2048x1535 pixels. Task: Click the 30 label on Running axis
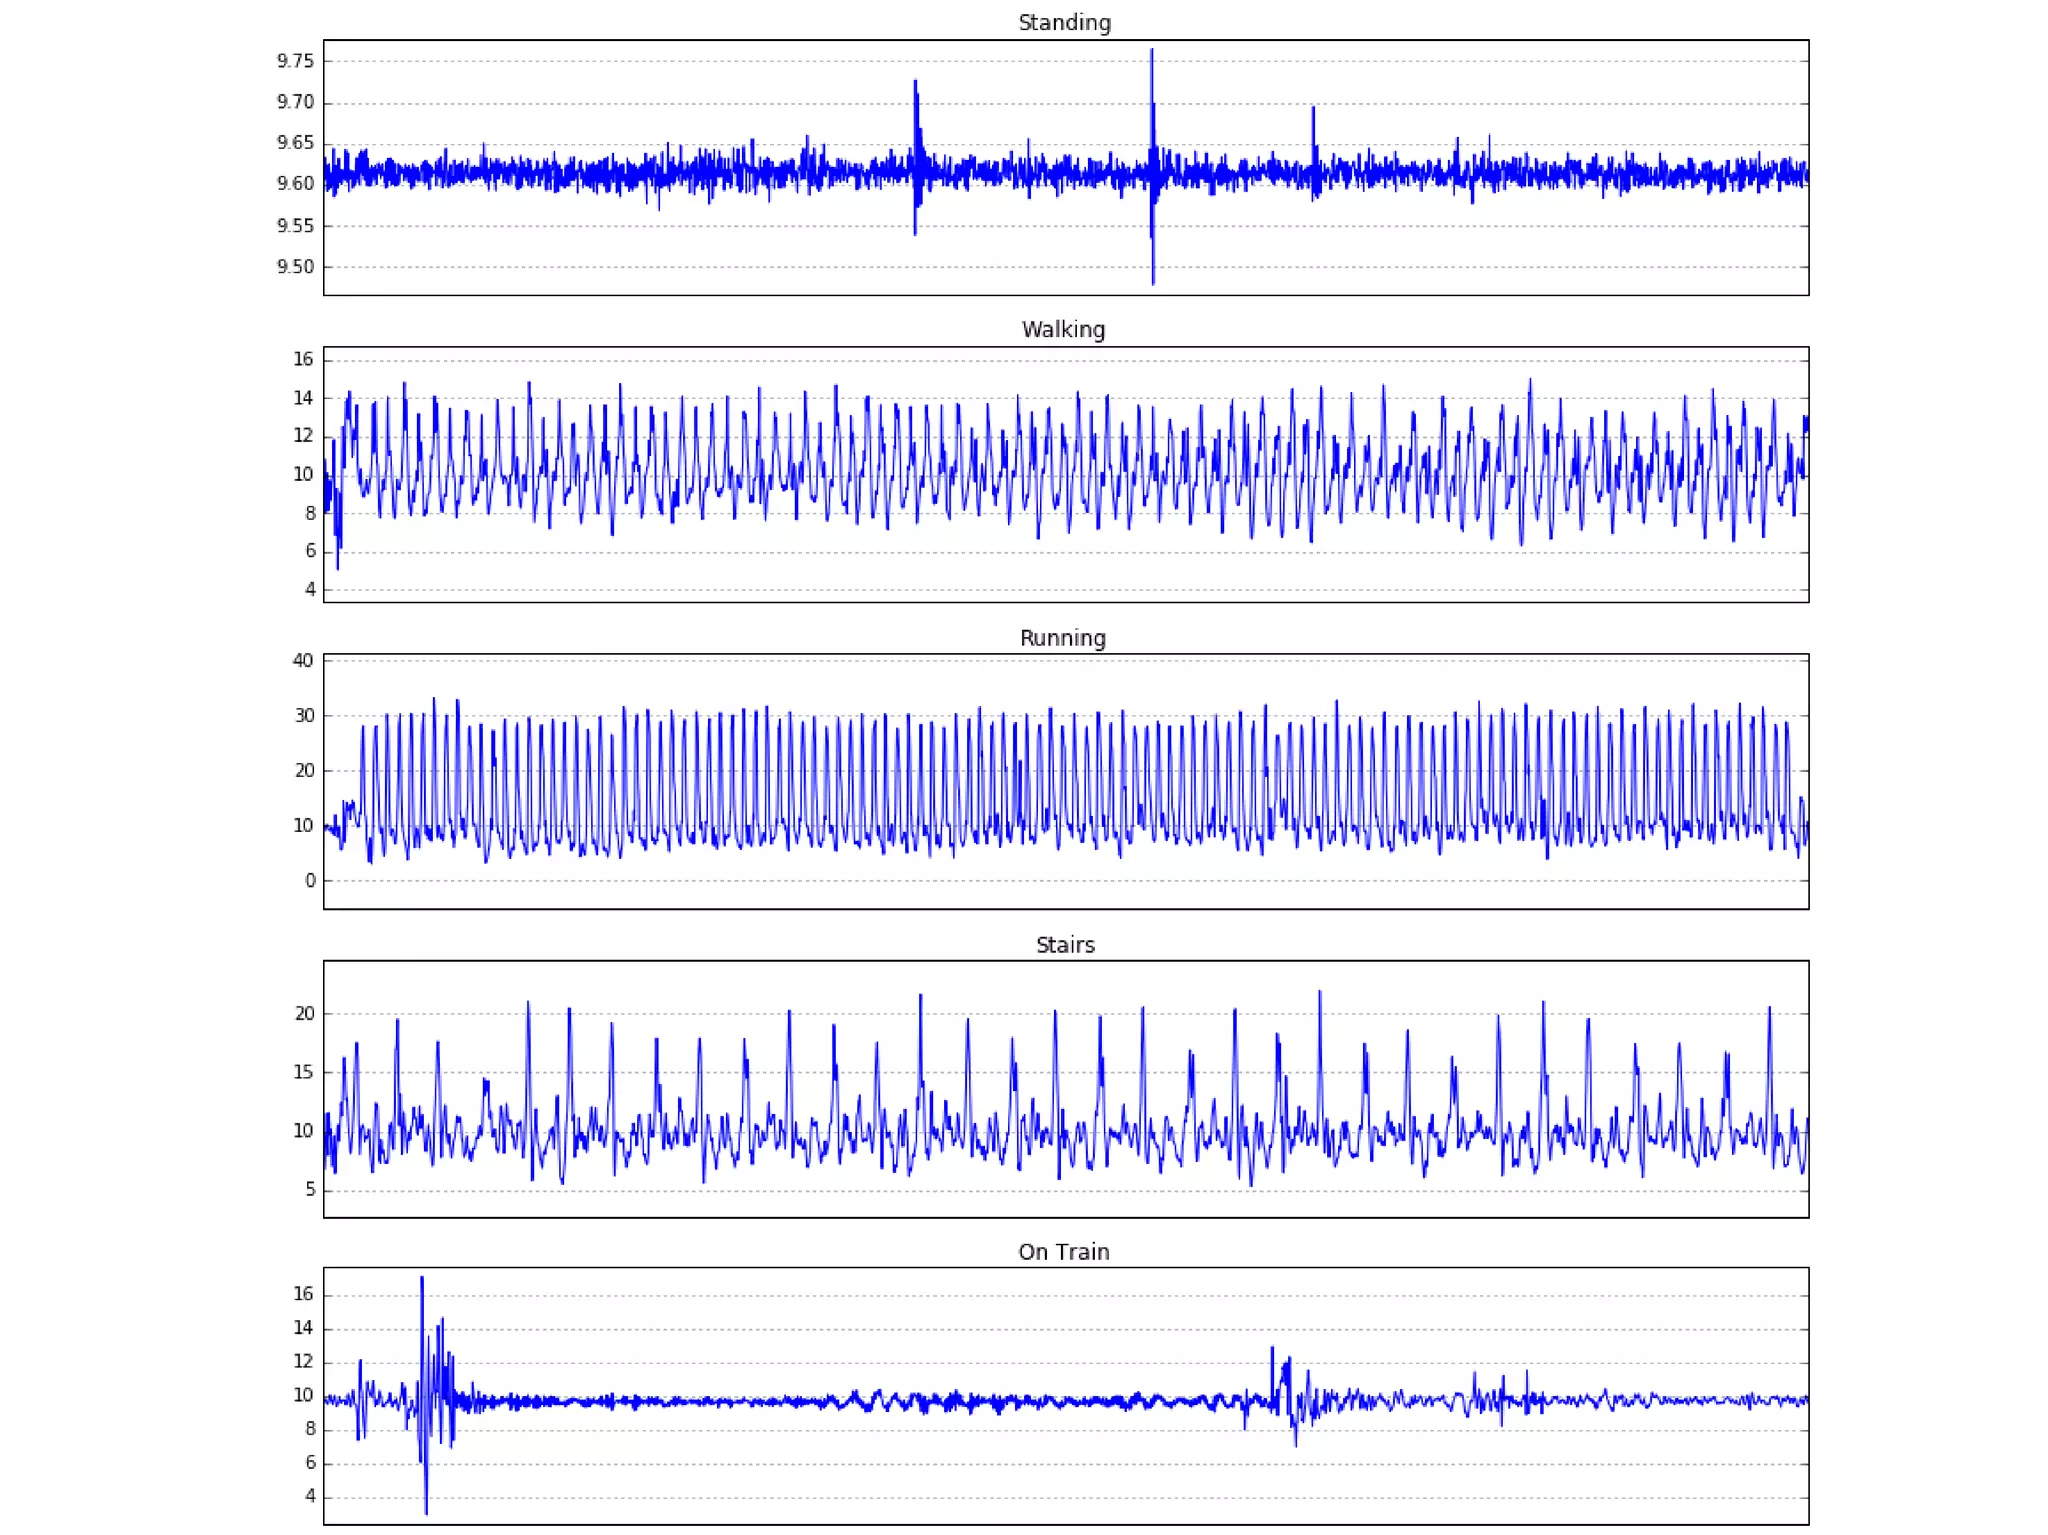pos(303,716)
